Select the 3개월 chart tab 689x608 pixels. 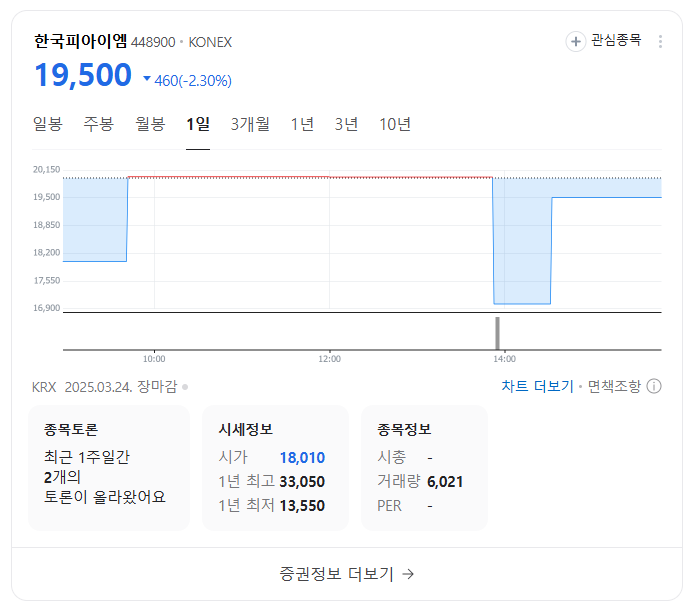point(250,124)
